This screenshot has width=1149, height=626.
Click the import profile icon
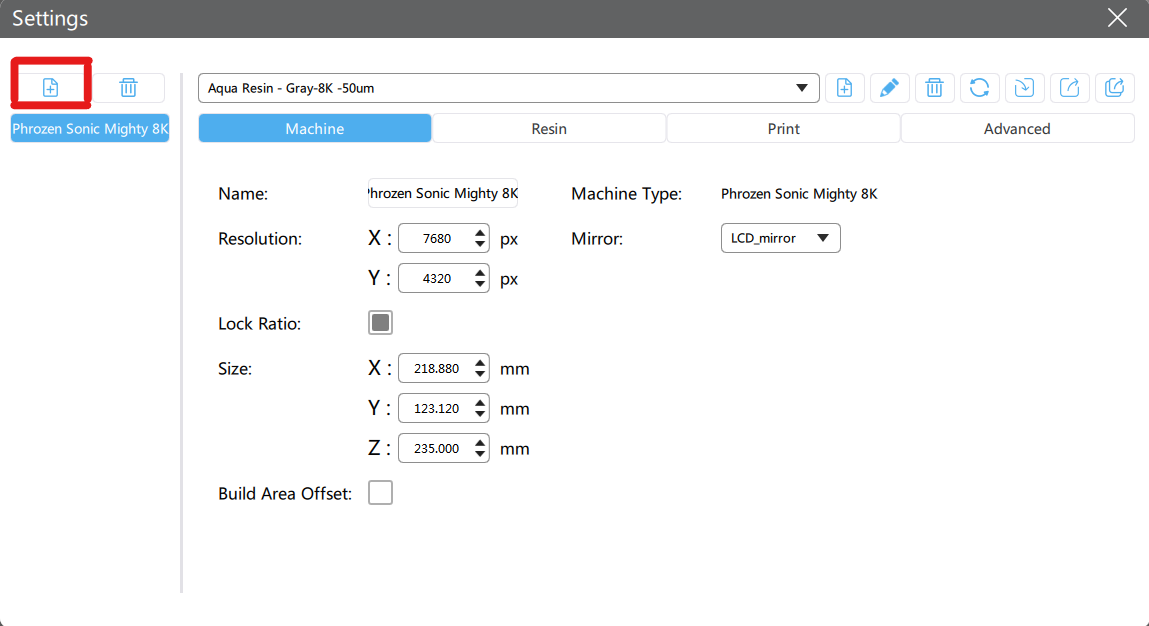1024,88
